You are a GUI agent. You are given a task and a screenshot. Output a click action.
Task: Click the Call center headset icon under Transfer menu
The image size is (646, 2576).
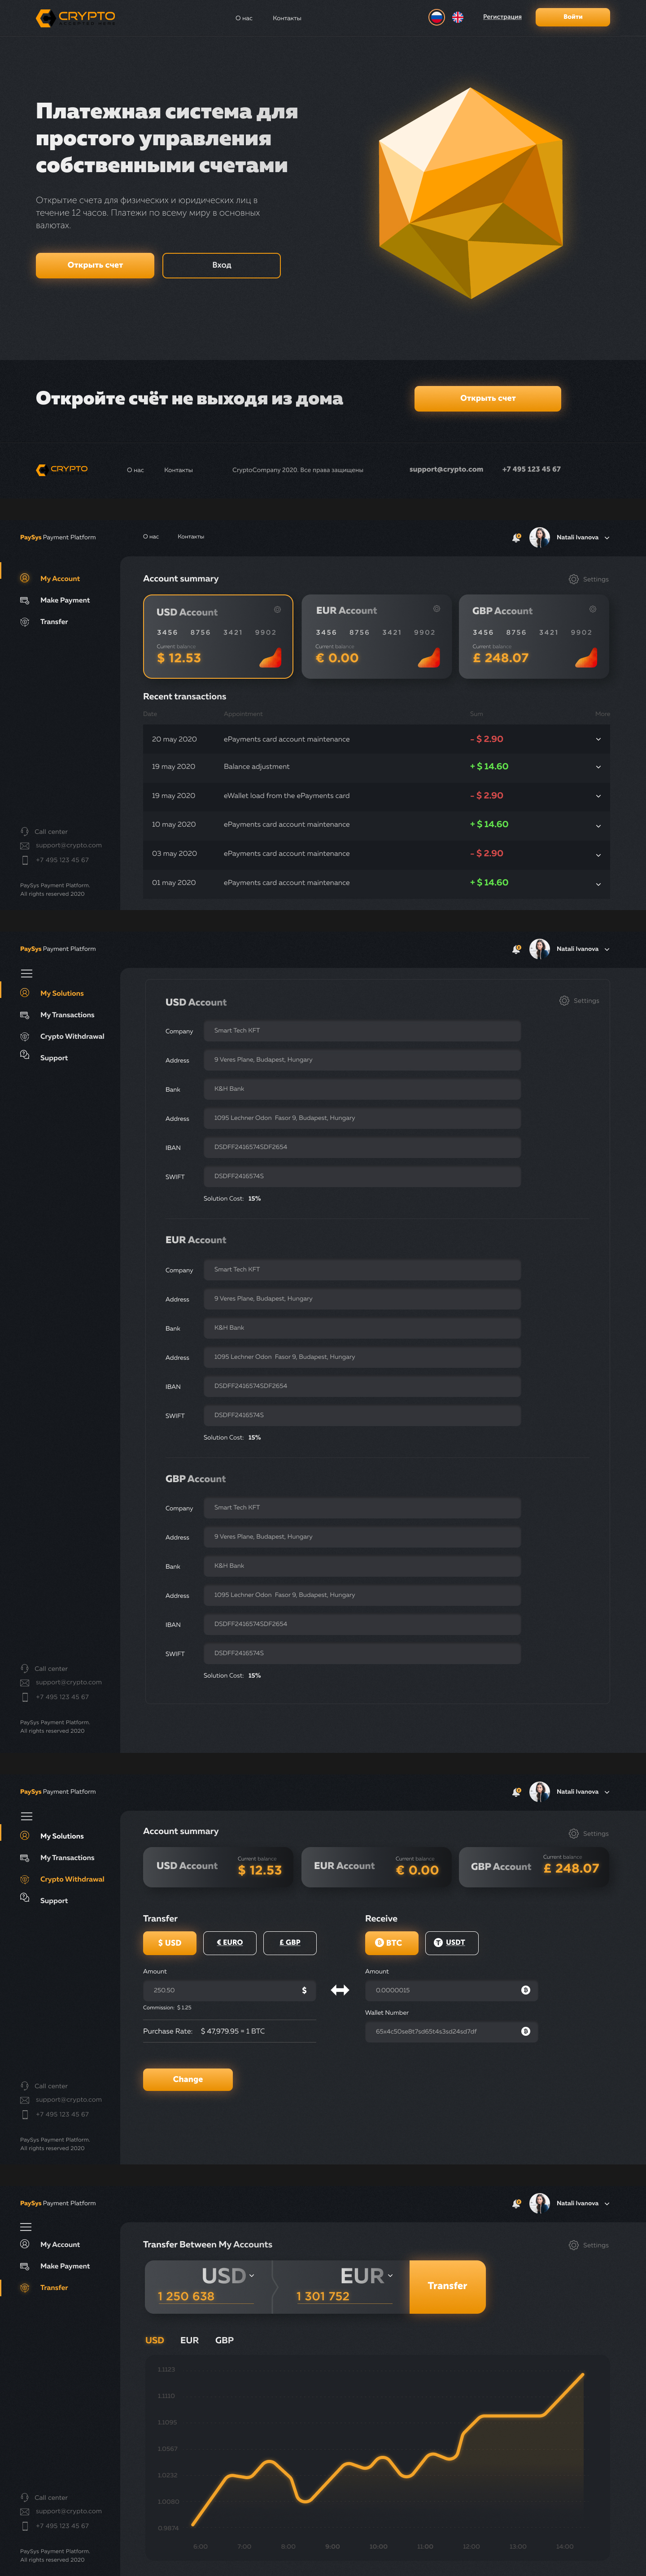tap(25, 831)
